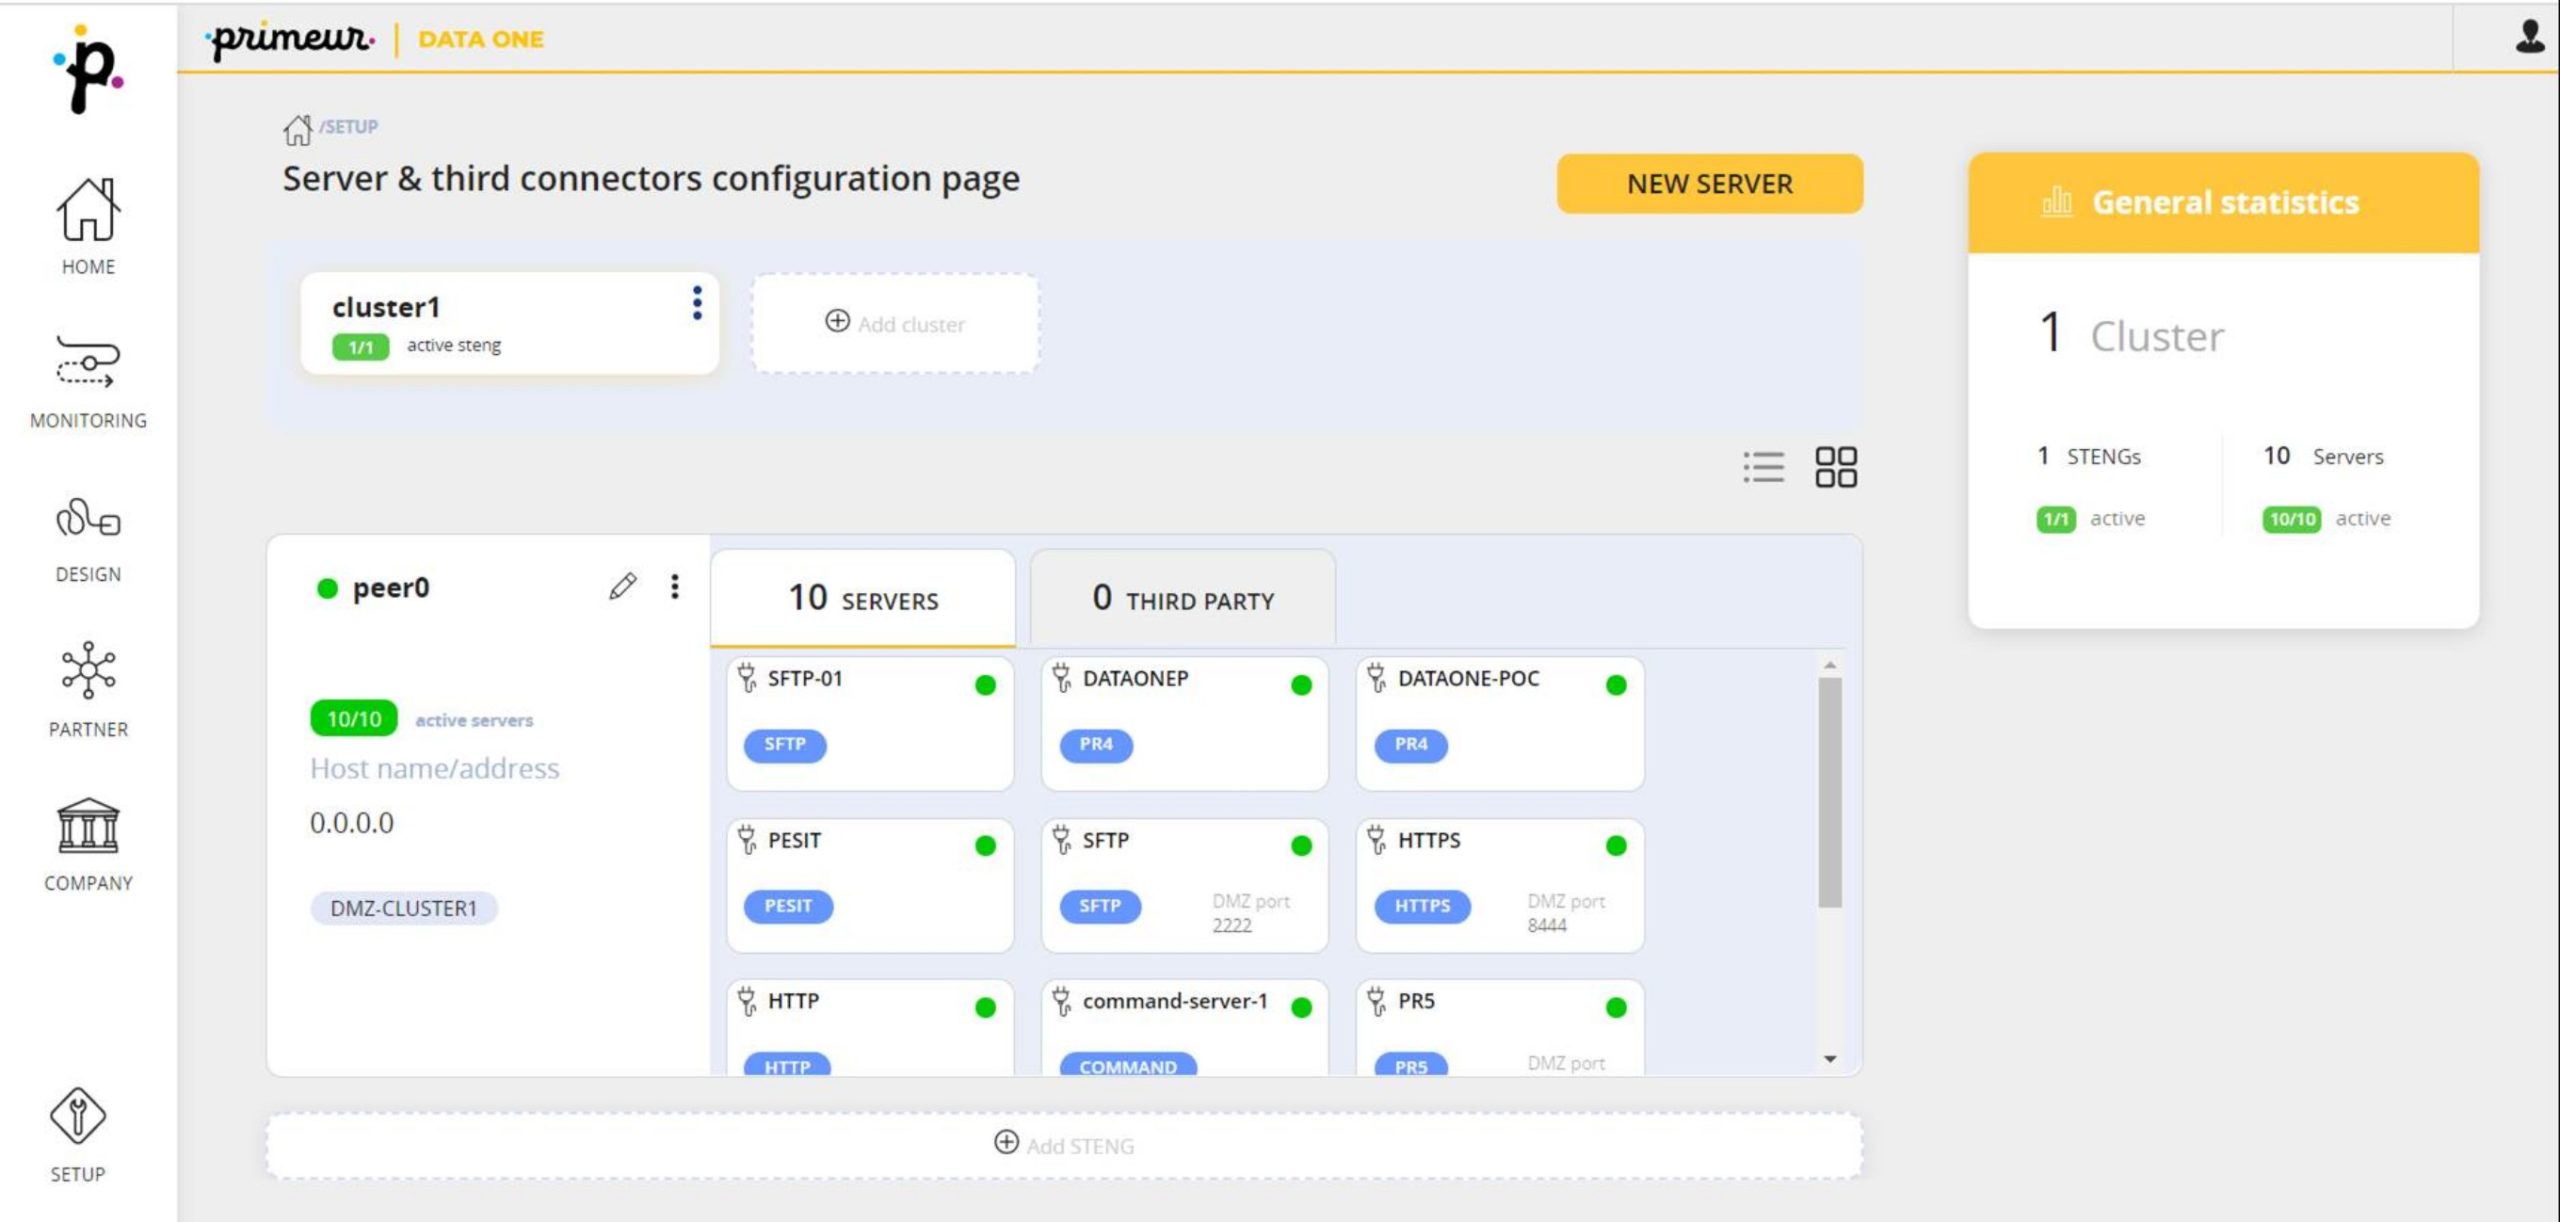Edit peer0 with the pencil icon

point(622,586)
